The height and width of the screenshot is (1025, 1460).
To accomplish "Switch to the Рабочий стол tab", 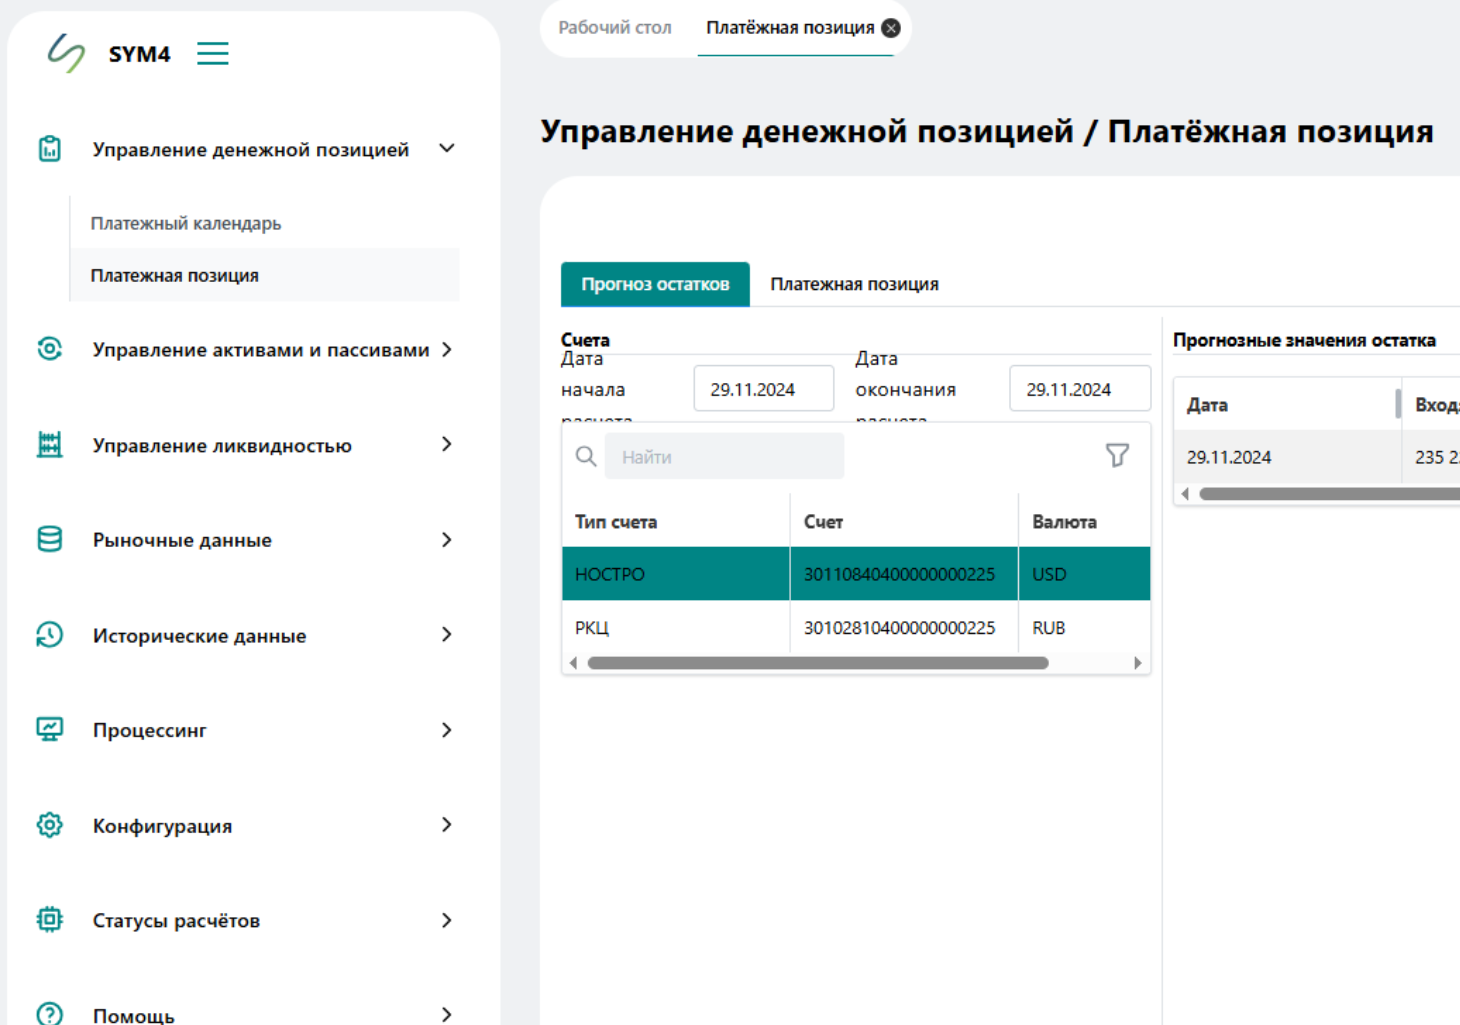I will click(x=614, y=28).
